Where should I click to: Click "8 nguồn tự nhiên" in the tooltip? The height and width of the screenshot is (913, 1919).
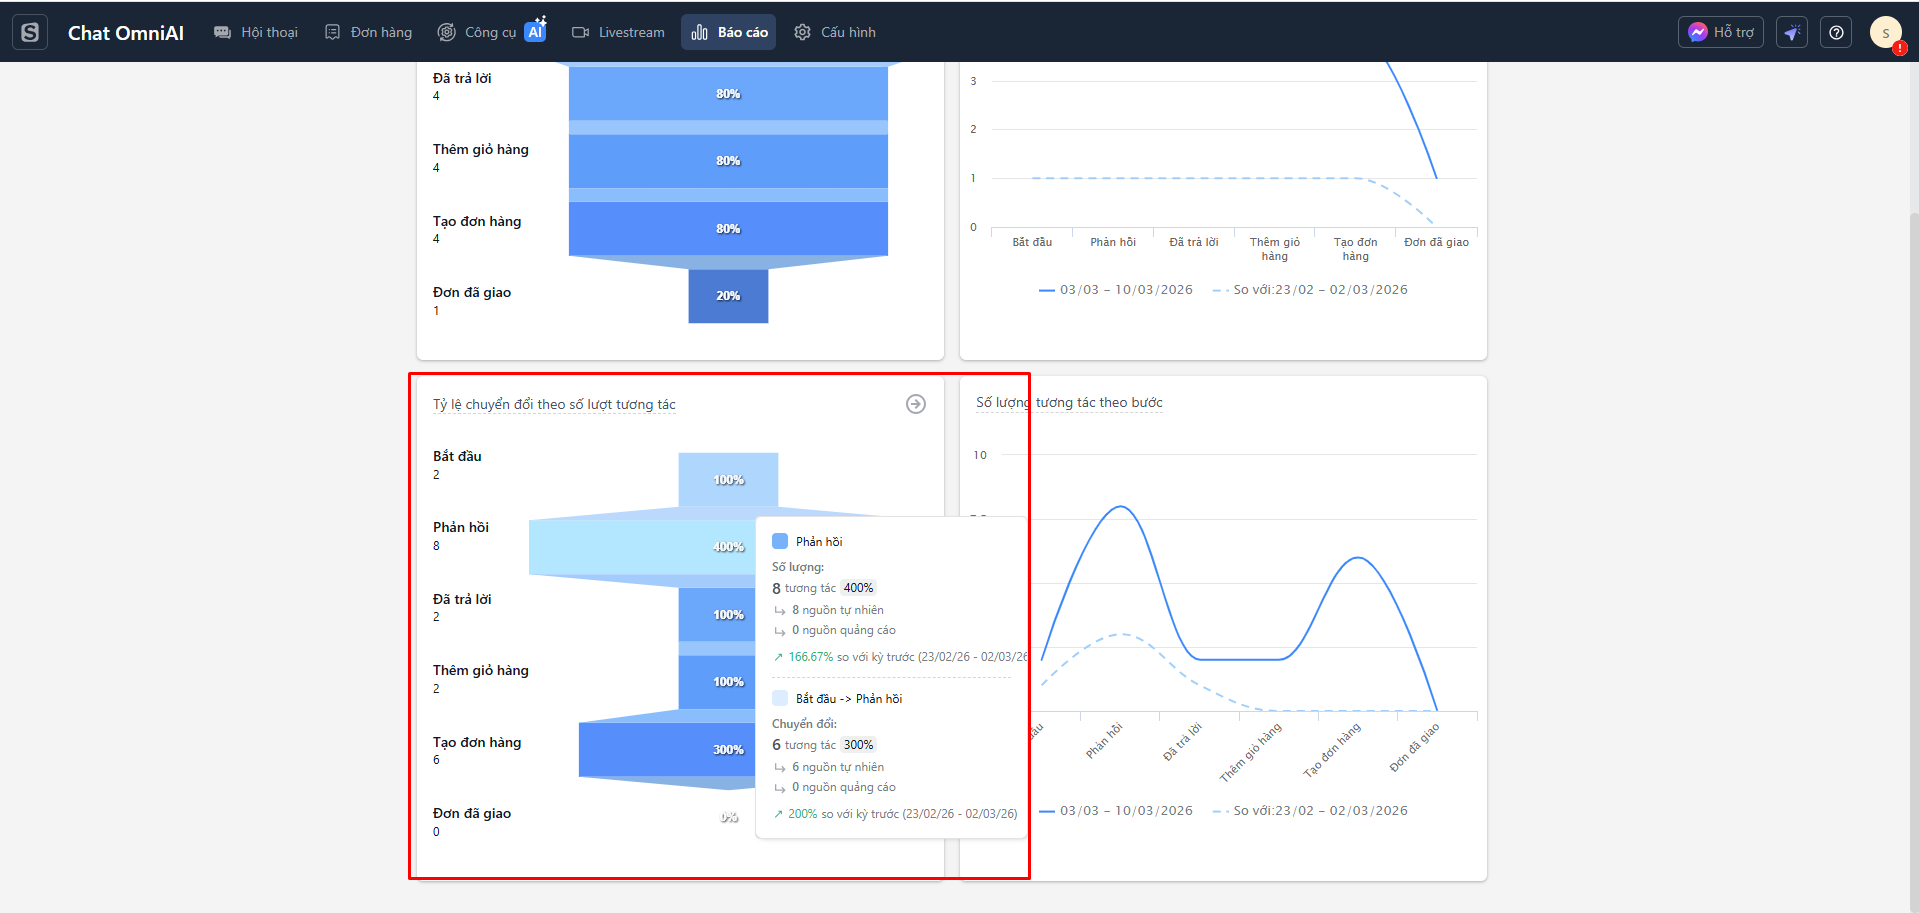(838, 610)
